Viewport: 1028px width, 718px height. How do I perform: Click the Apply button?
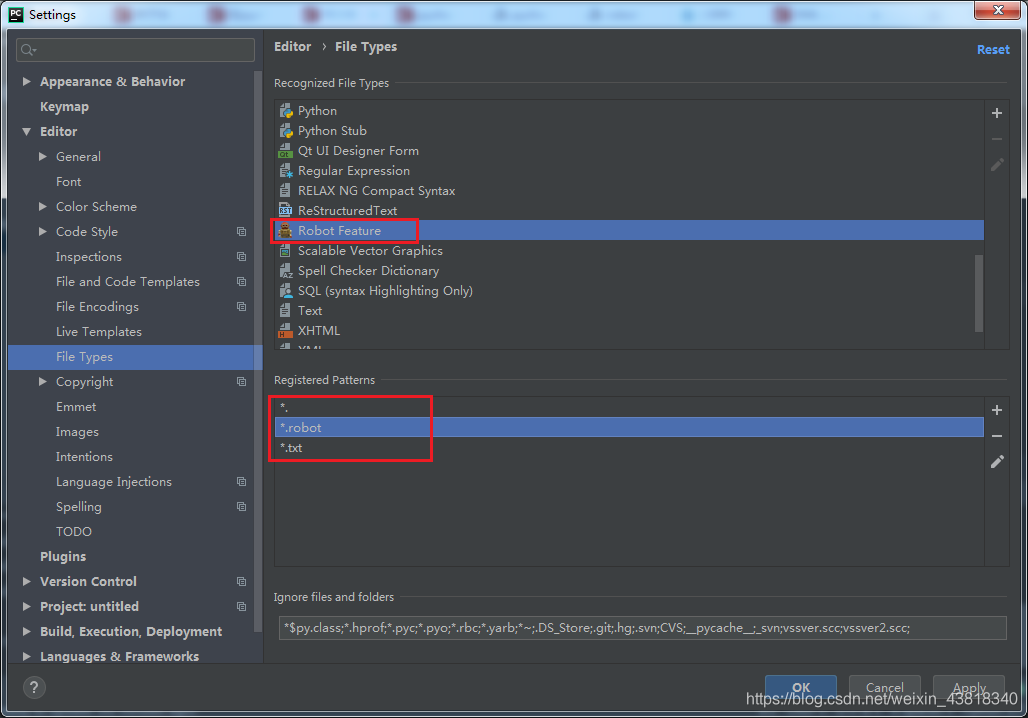[x=969, y=687]
